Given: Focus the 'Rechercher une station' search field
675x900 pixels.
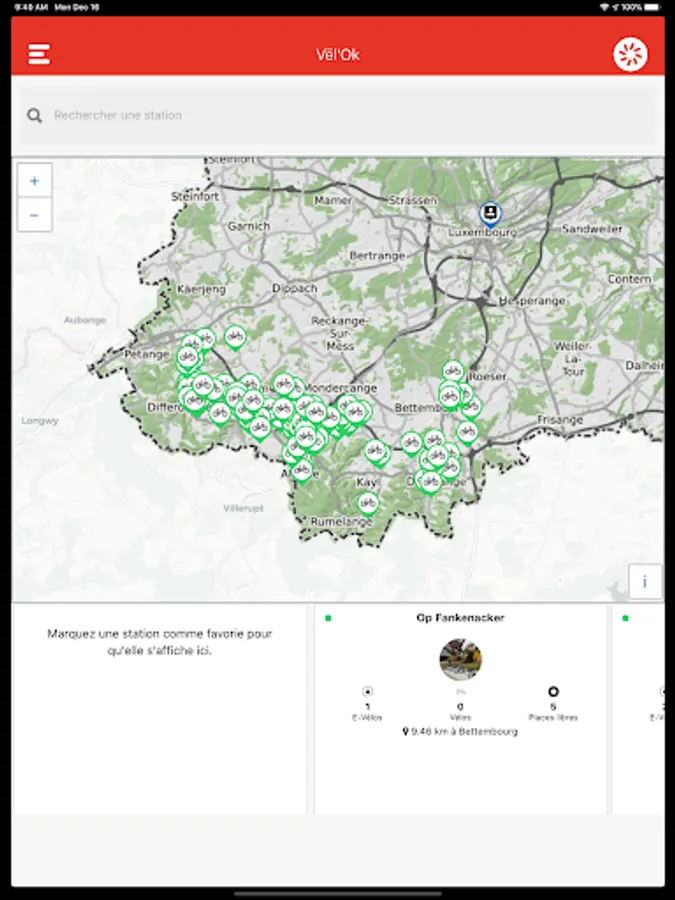Looking at the screenshot, I should coord(338,115).
